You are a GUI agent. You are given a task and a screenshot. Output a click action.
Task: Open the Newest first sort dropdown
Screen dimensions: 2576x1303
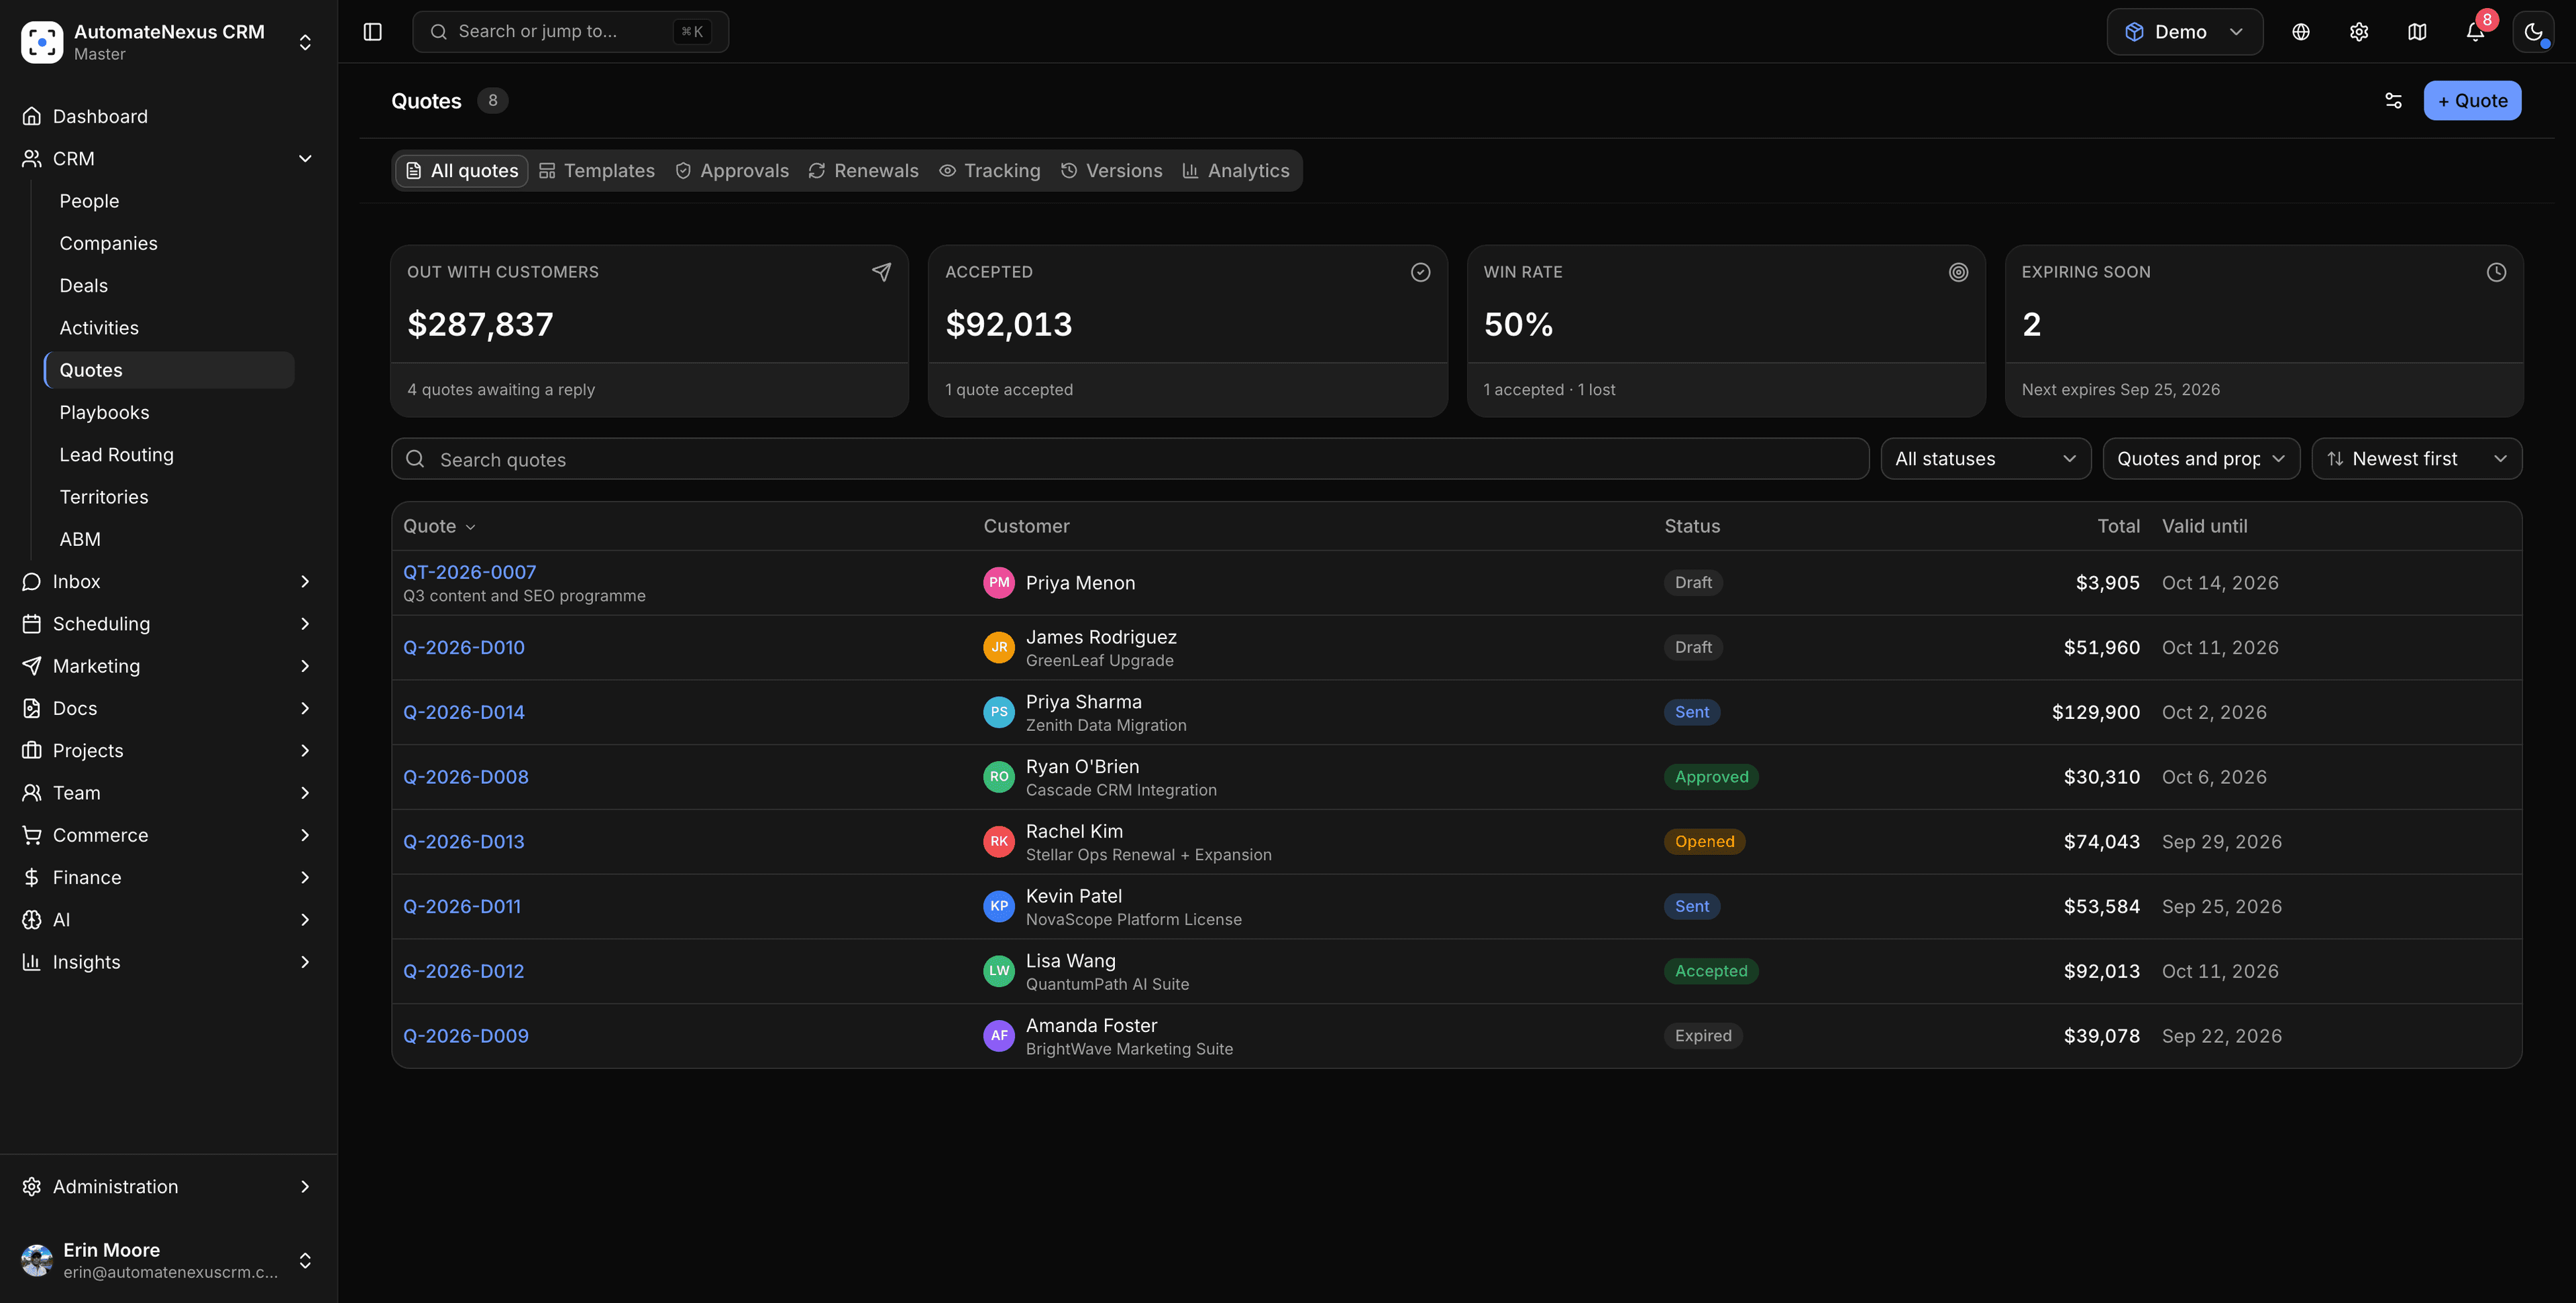[2416, 459]
